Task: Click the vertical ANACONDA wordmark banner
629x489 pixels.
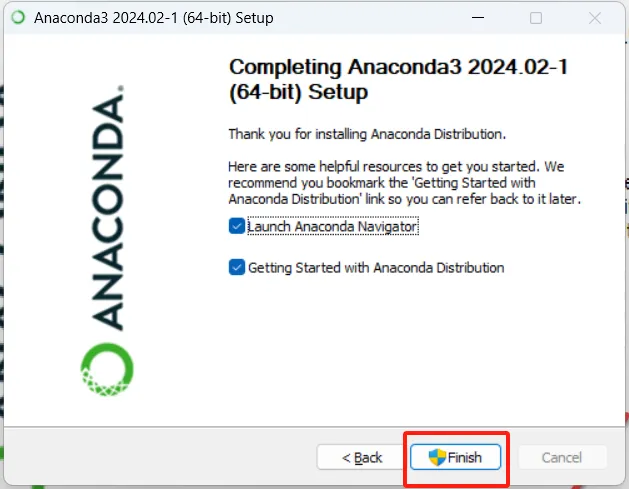Action: pos(107,208)
